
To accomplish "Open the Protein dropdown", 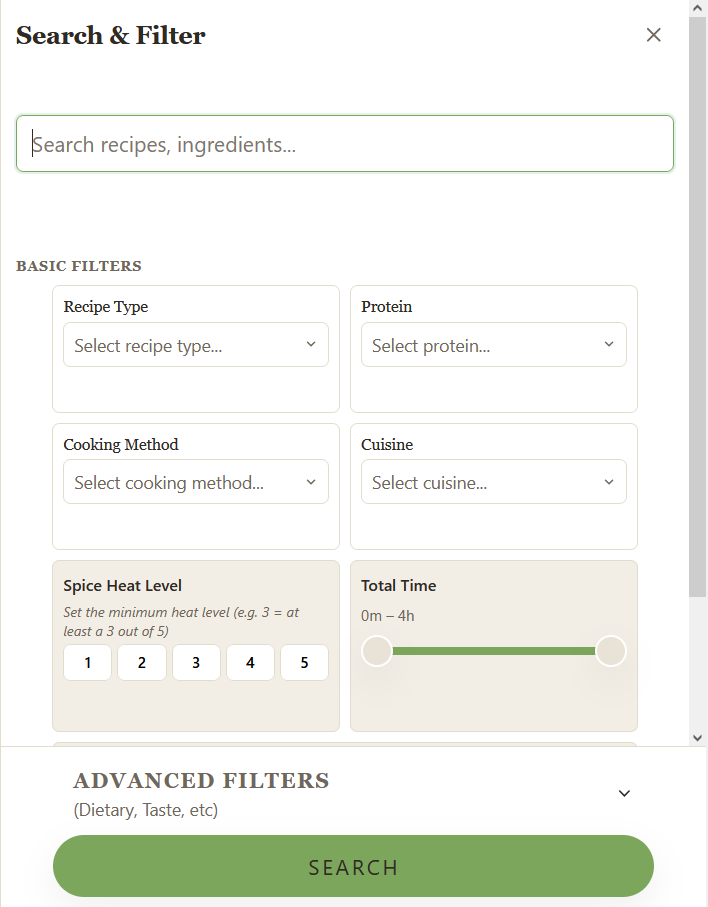I will pos(494,344).
